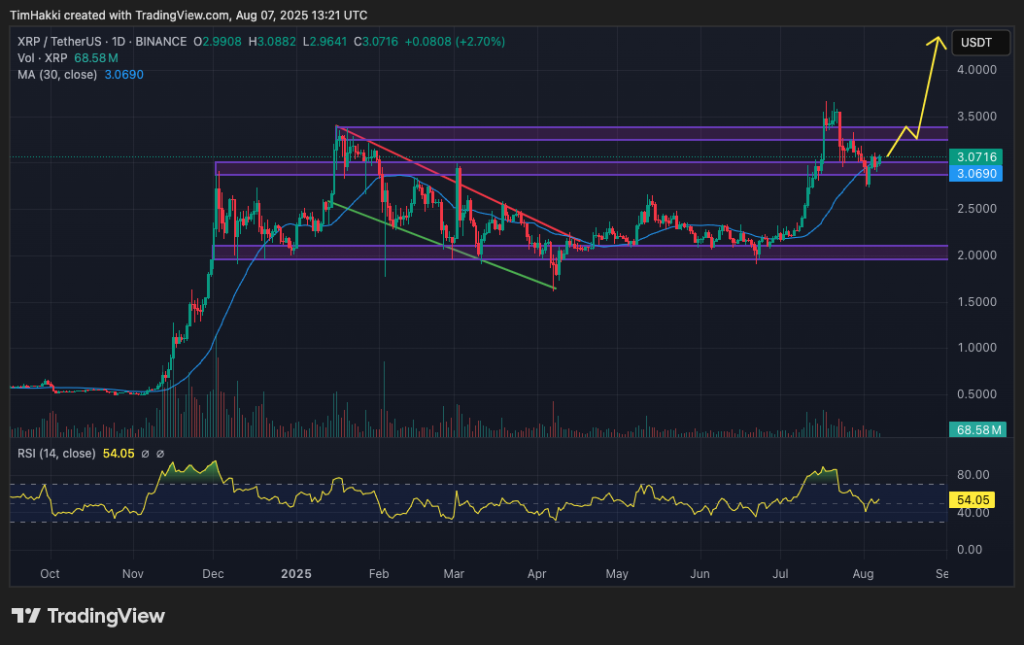The width and height of the screenshot is (1024, 645).
Task: Click the blue 3.0690 moving average tag
Action: tap(976, 172)
